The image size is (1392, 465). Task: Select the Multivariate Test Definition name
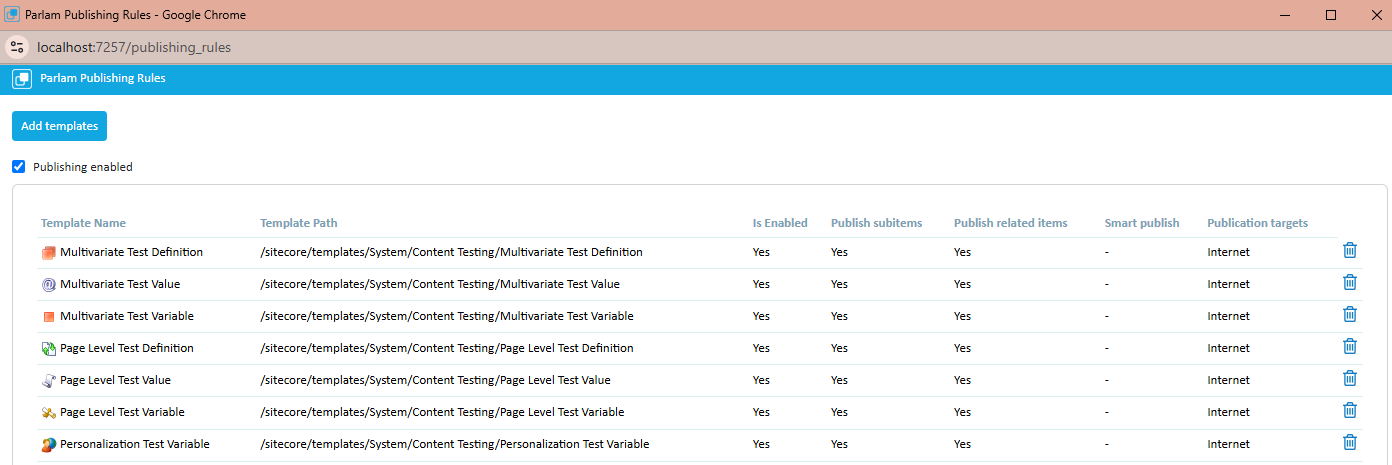tap(131, 252)
